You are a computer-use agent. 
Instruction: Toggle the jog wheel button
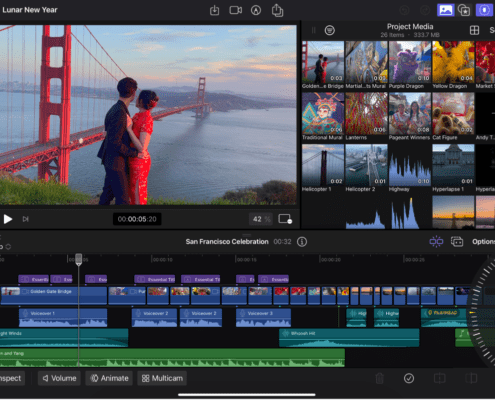484,10
